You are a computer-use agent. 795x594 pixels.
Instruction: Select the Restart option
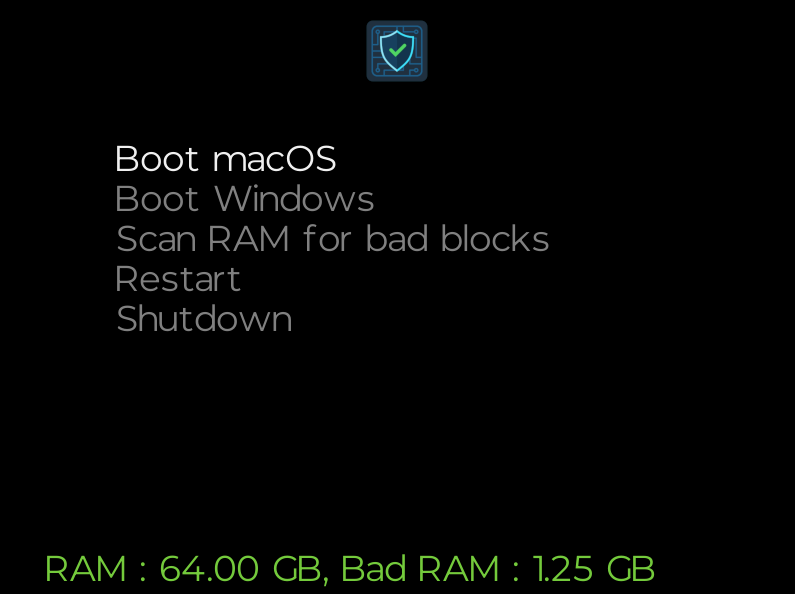point(178,279)
